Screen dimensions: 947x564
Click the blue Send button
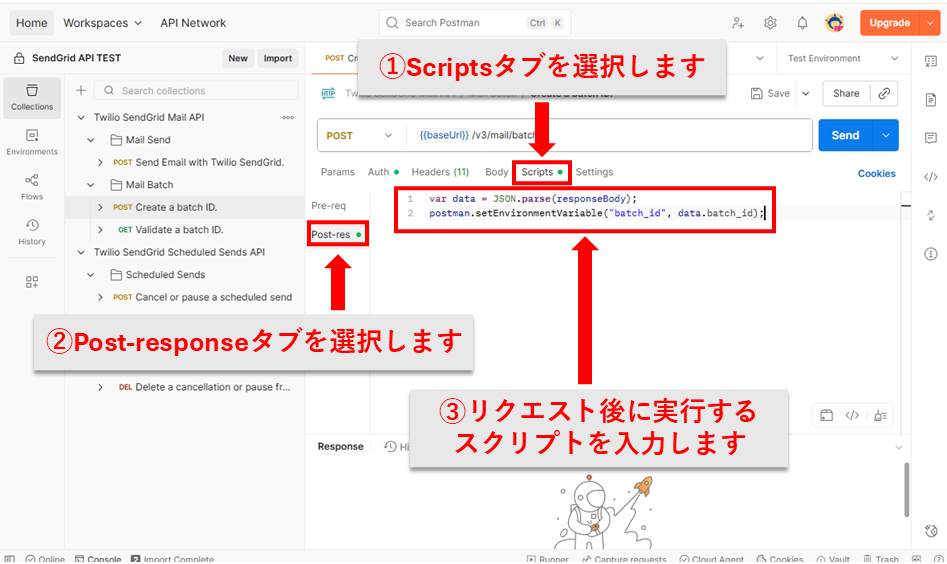(x=846, y=135)
